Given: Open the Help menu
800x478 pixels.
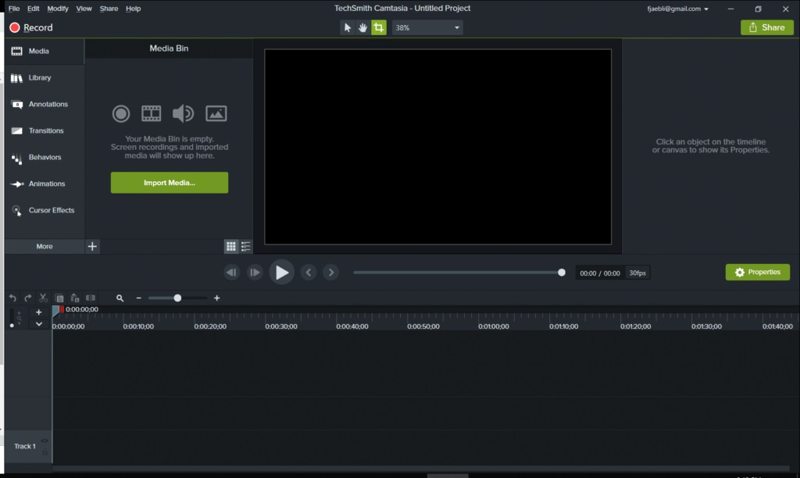Looking at the screenshot, I should click(133, 9).
